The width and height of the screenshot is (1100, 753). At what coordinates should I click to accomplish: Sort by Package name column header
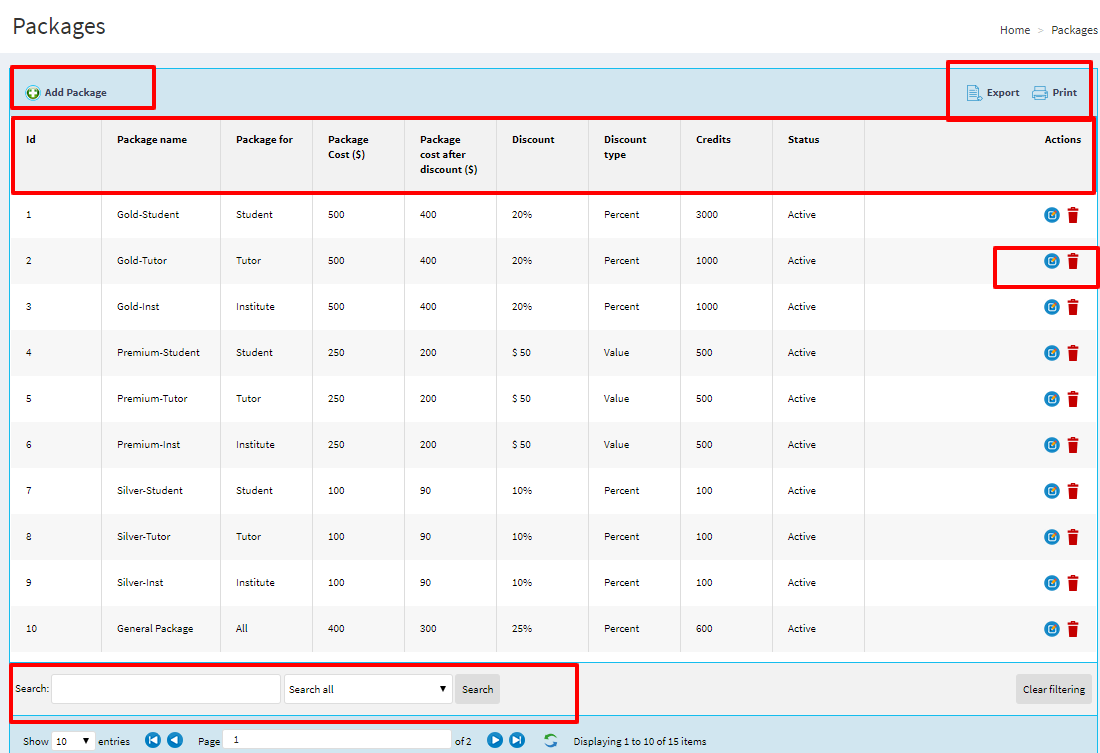coord(152,140)
